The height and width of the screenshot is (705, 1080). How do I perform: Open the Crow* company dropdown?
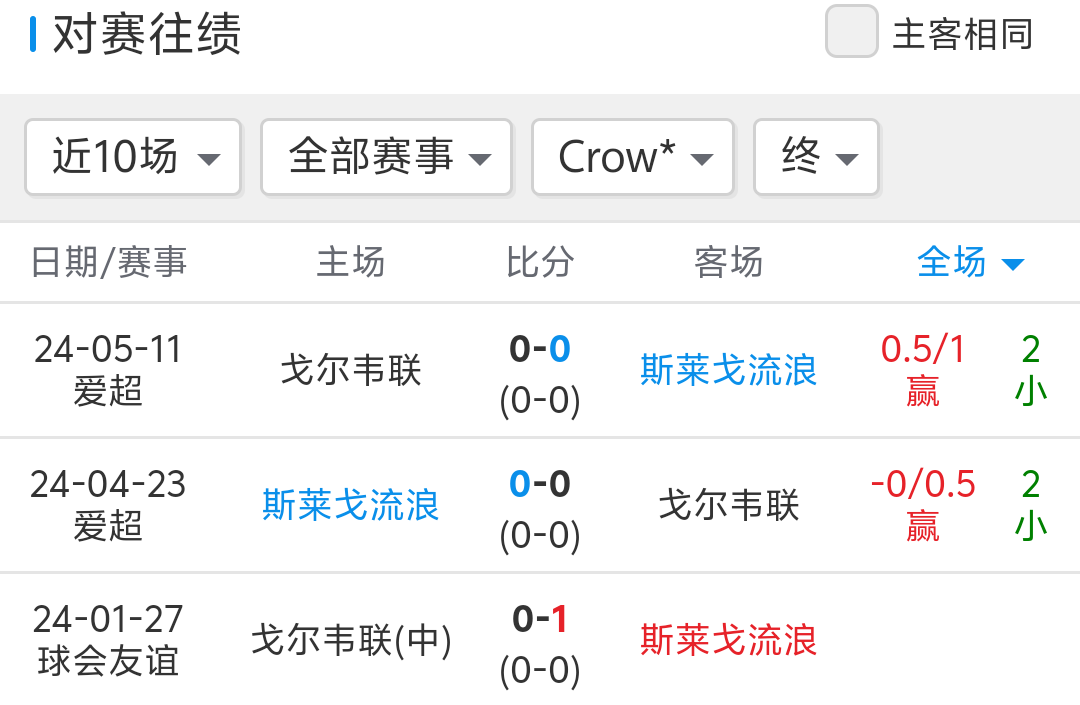click(x=633, y=157)
